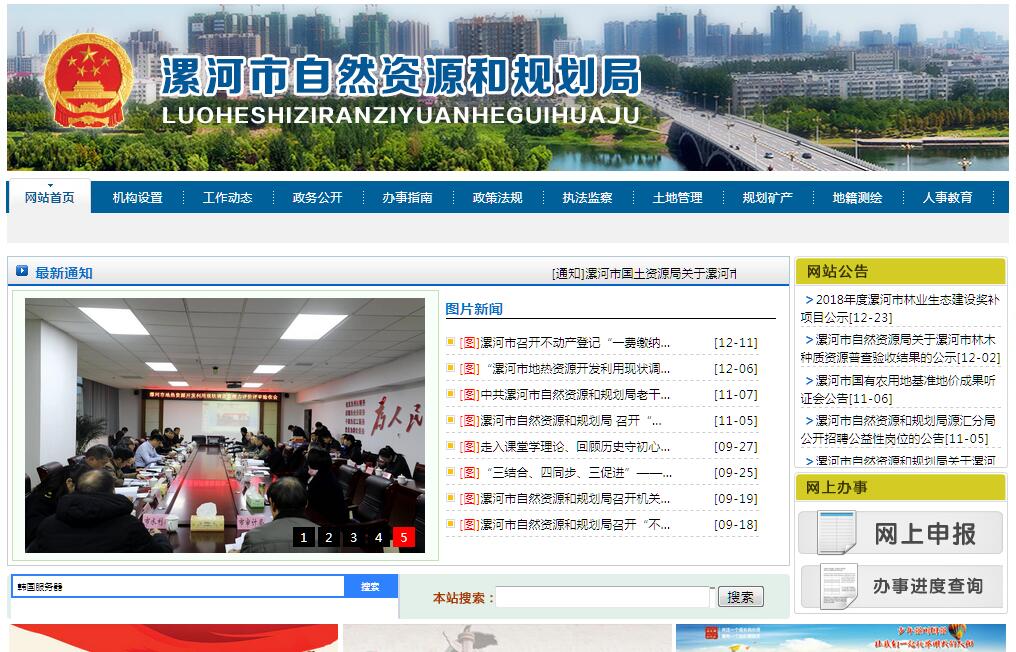
Task: Click the 网上申报 document icon
Action: click(836, 532)
